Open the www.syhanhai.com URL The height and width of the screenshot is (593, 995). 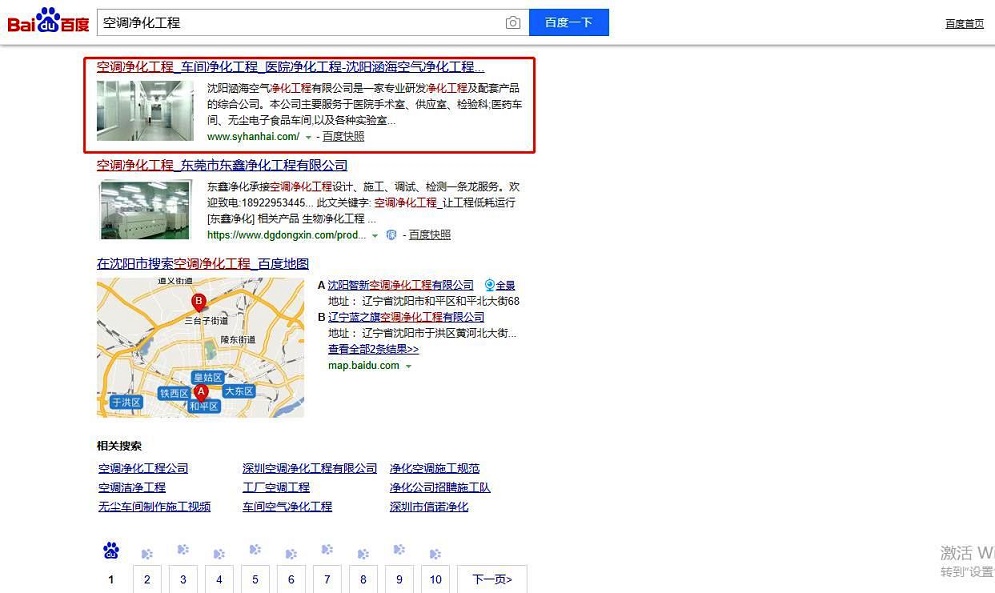point(253,137)
